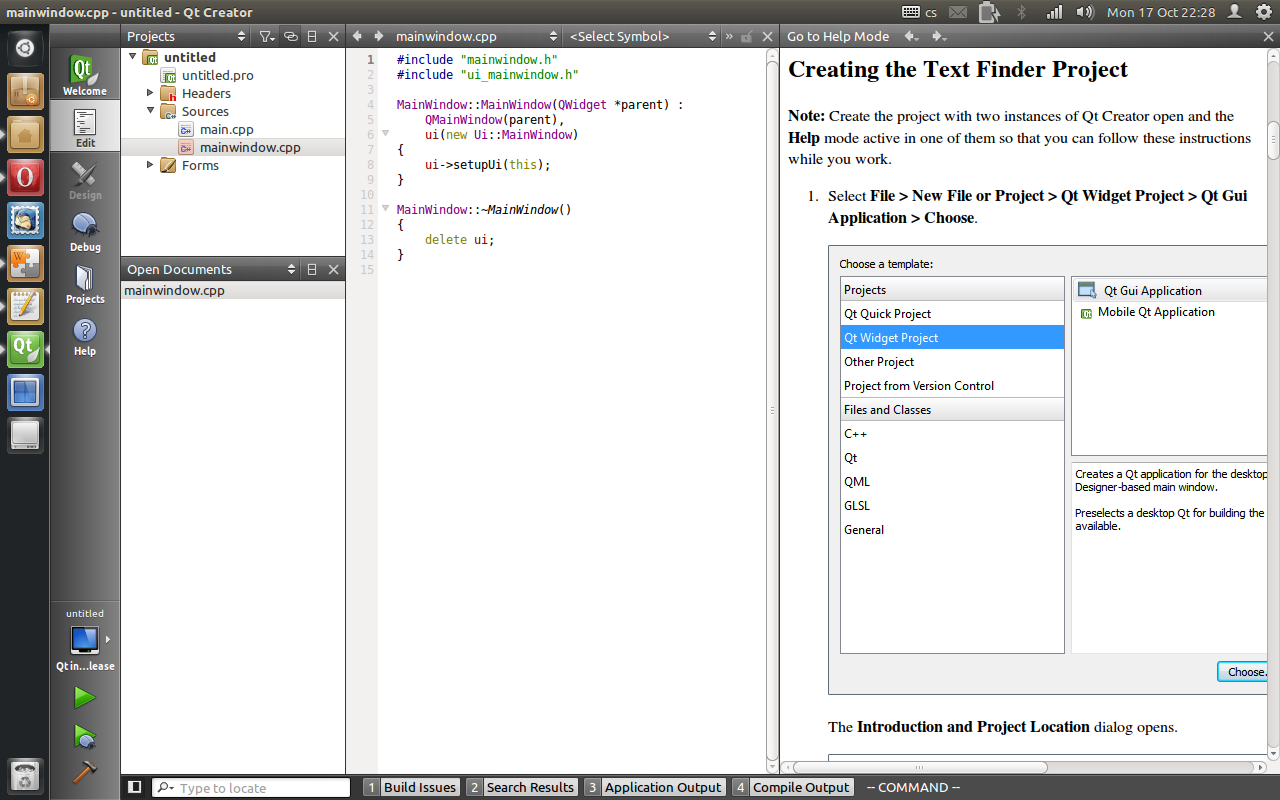Launch Opera browser from the dock
This screenshot has width=1280, height=800.
tap(25, 177)
